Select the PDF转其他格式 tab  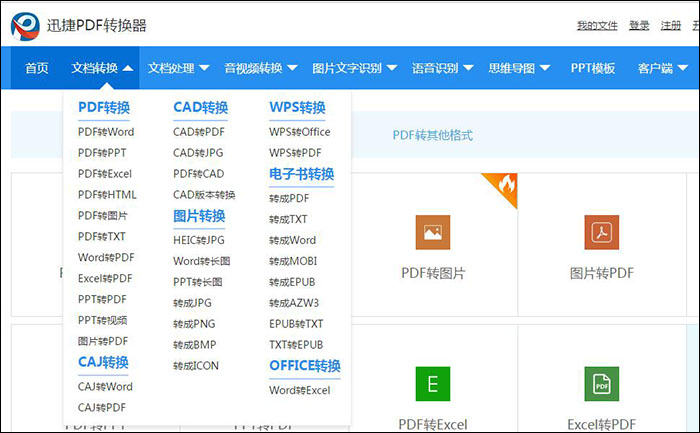pyautogui.click(x=432, y=135)
